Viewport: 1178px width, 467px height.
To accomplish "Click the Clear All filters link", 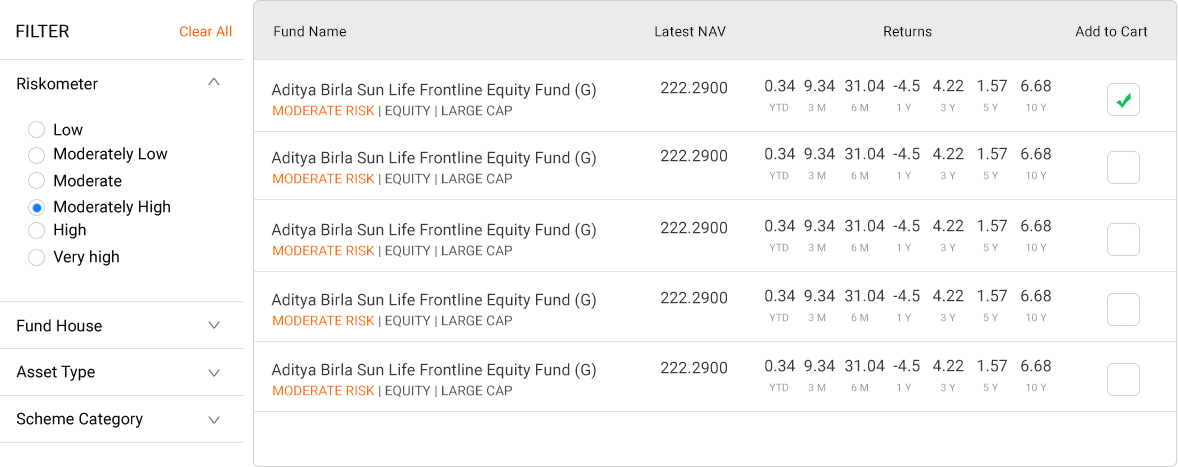I will (206, 32).
